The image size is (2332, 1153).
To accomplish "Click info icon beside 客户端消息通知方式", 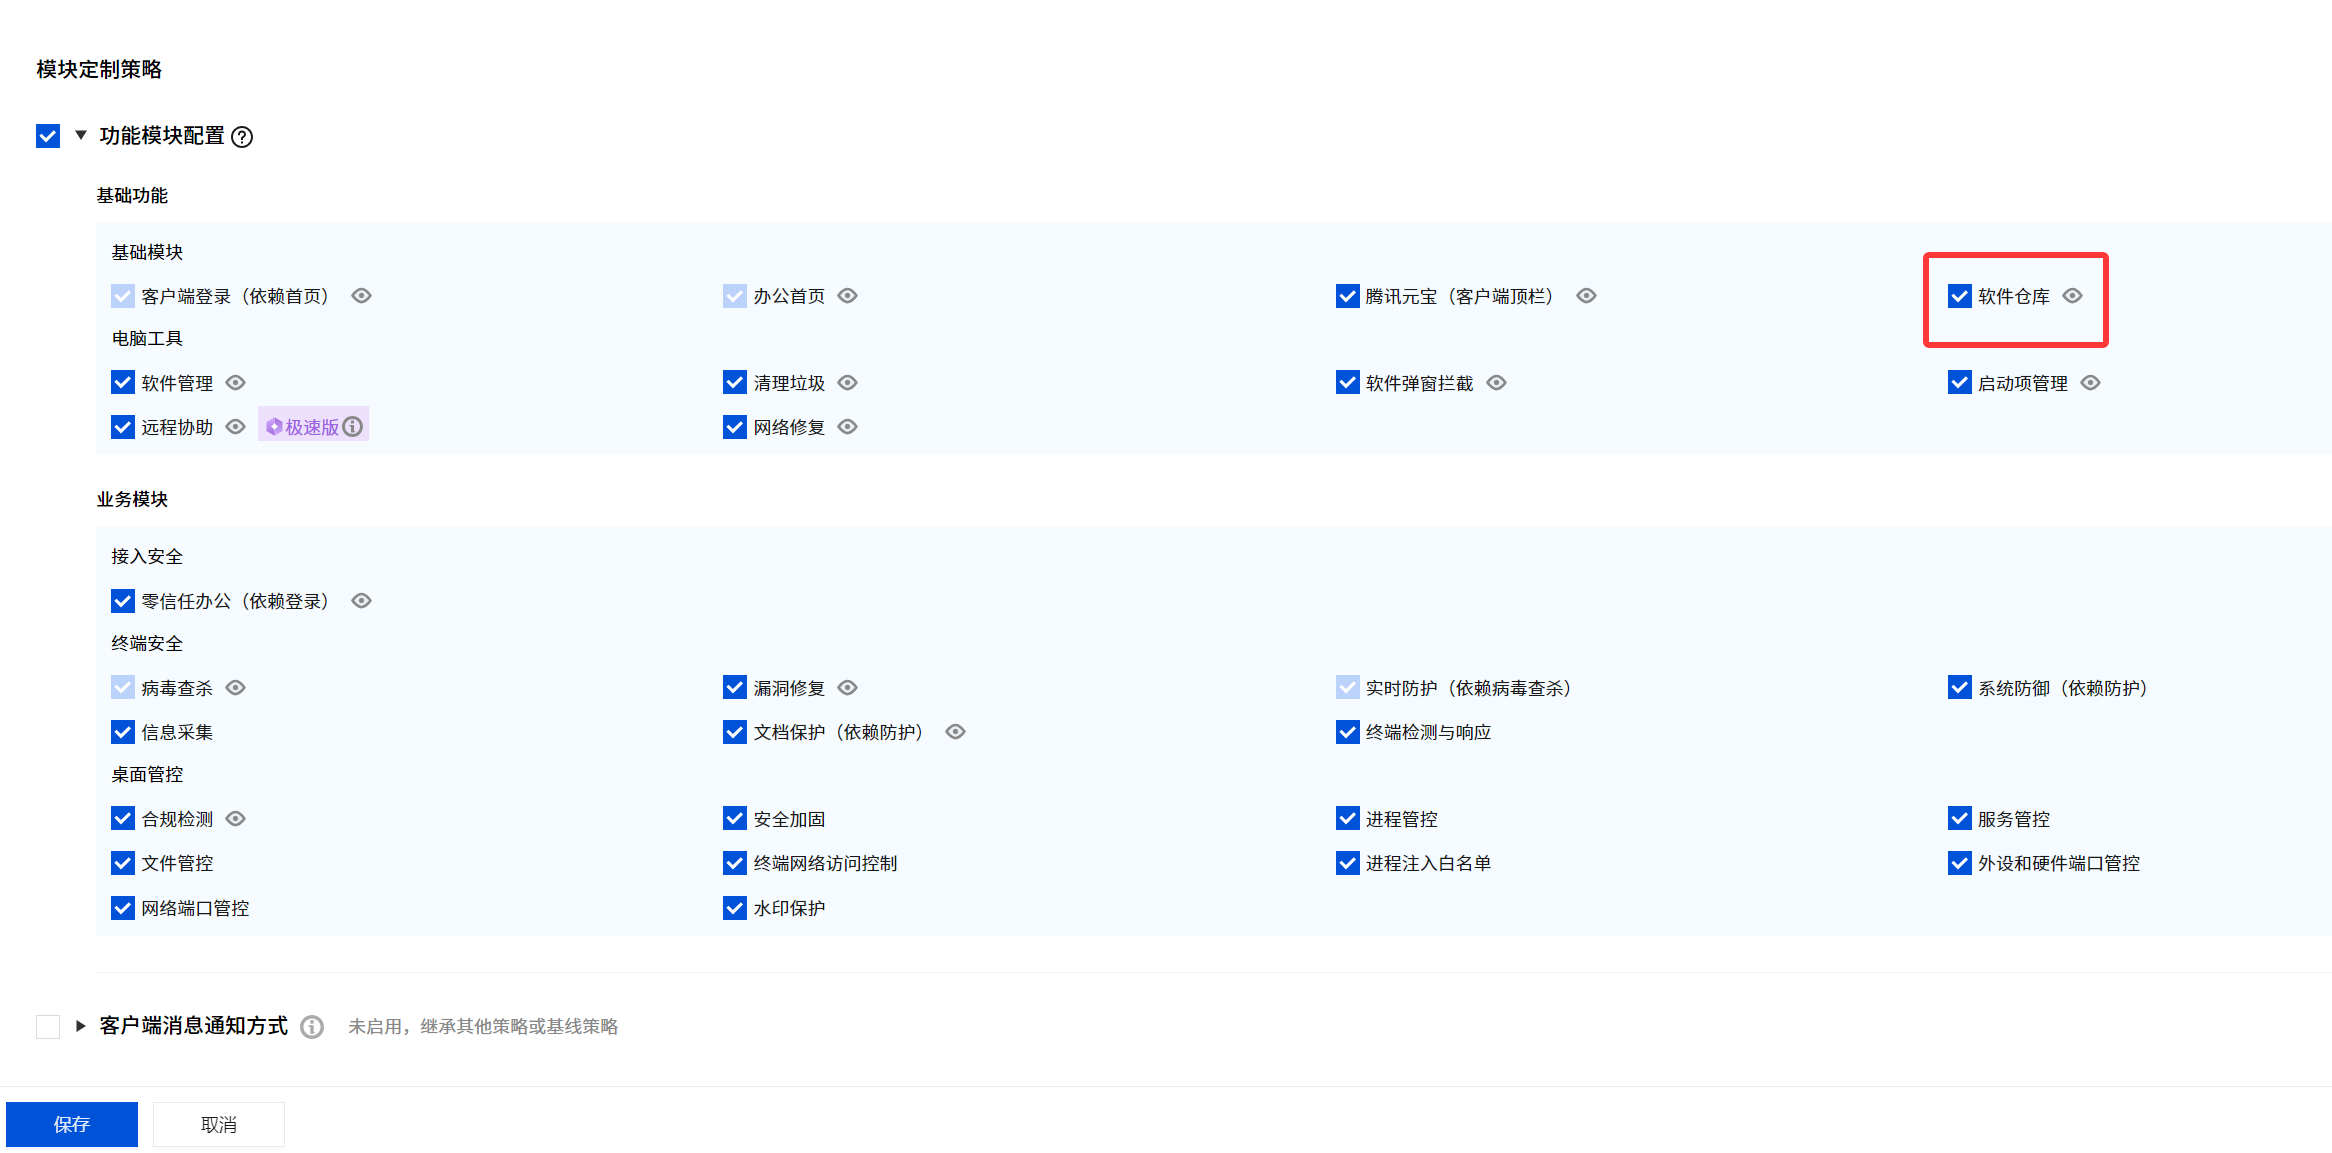I will coord(312,1027).
